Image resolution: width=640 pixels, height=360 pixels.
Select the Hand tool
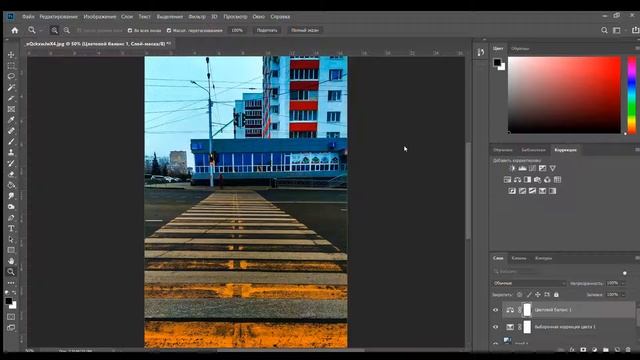[x=11, y=261]
